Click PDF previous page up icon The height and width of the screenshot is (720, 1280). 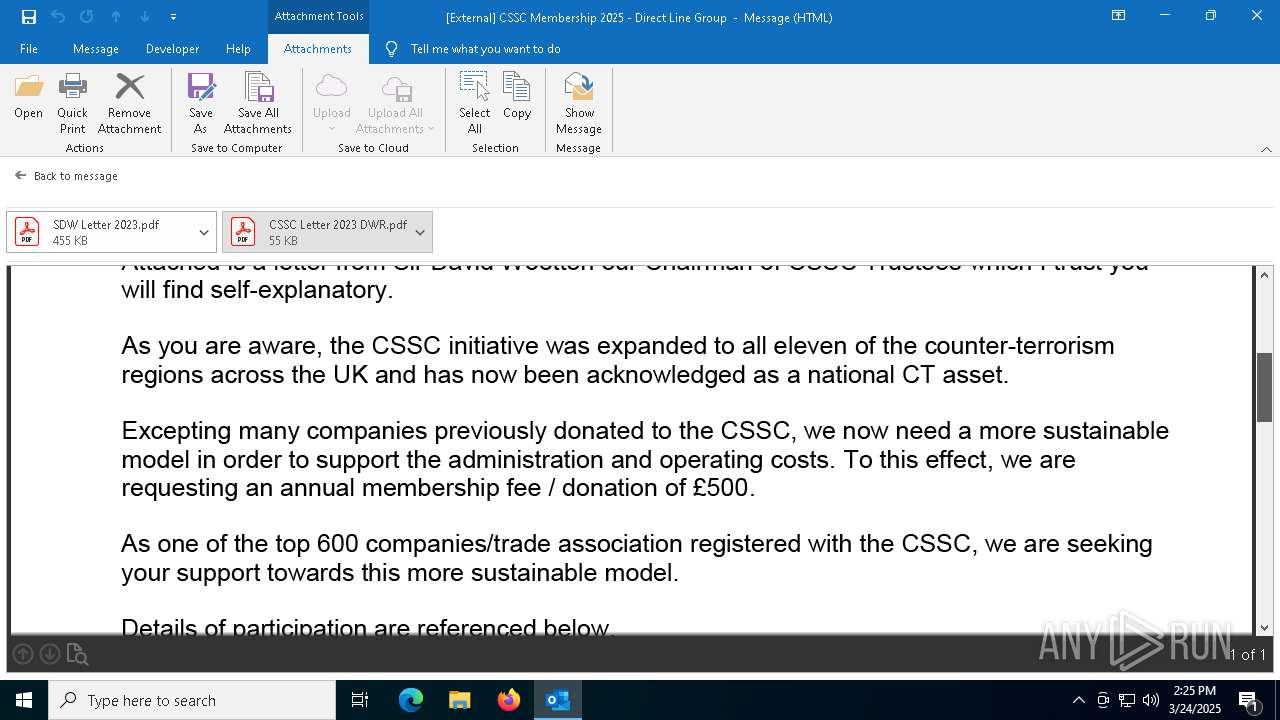coord(22,654)
